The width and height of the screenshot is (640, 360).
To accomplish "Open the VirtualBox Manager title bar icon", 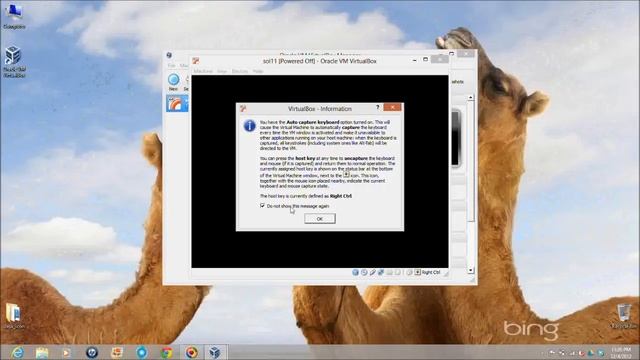I will coord(169,55).
